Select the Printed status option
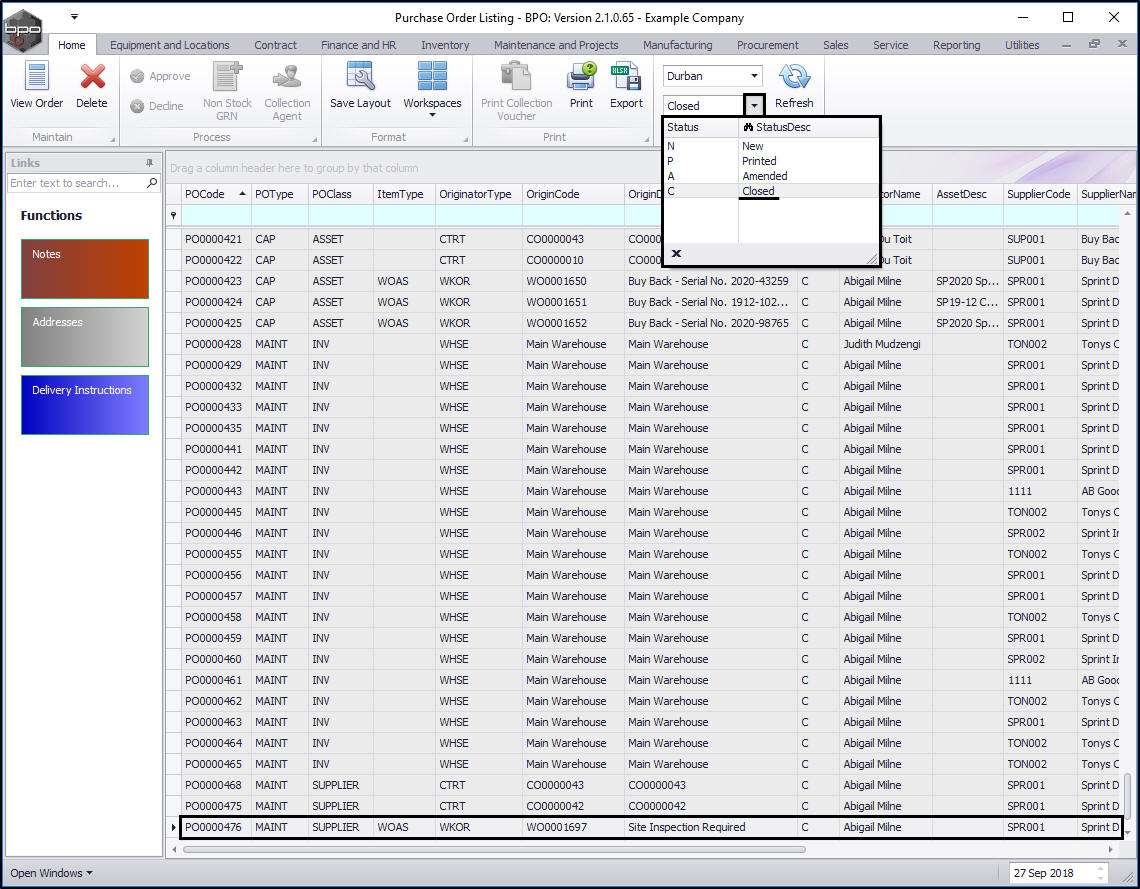 tap(759, 161)
